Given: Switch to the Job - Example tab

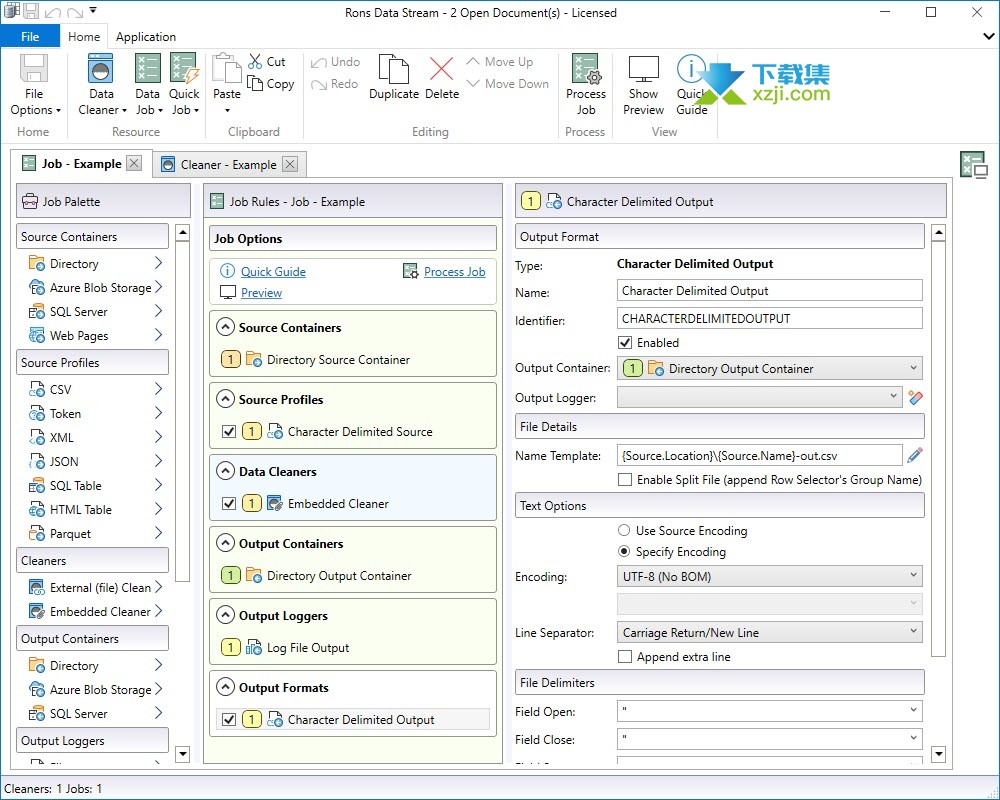Looking at the screenshot, I should point(81,163).
